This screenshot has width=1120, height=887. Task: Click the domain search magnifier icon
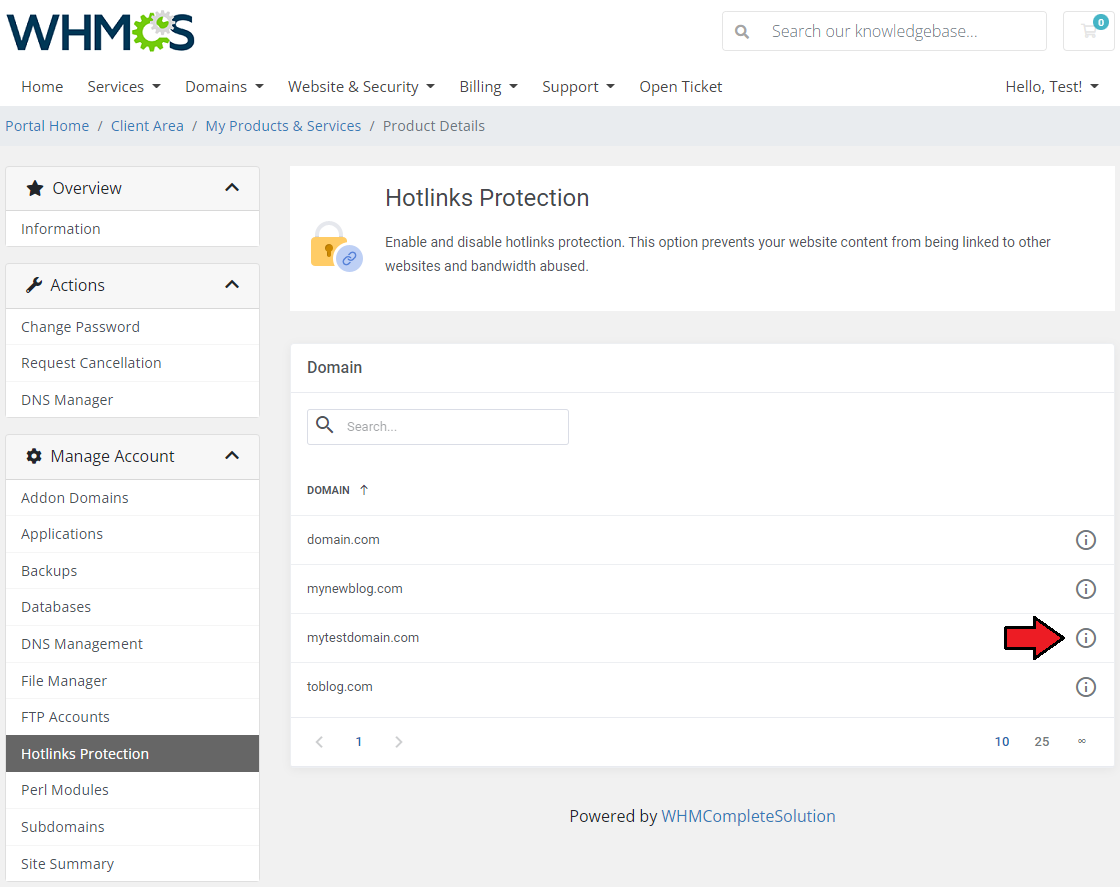pos(325,425)
